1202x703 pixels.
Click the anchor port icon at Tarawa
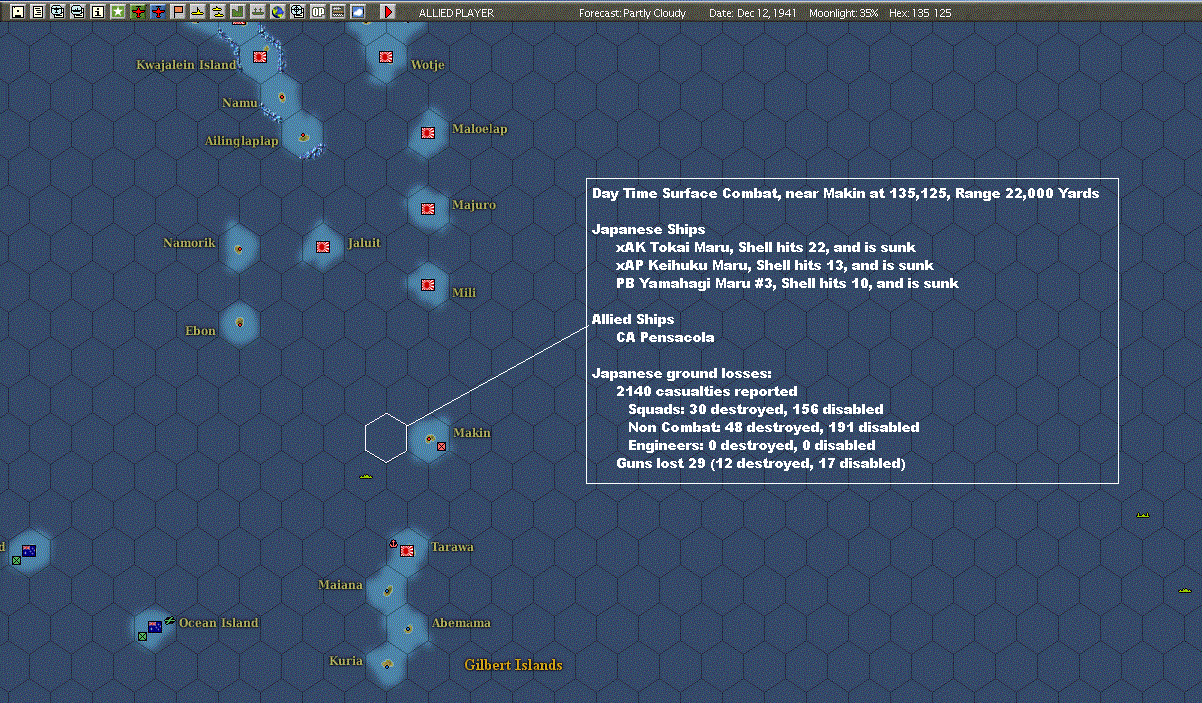[x=394, y=545]
